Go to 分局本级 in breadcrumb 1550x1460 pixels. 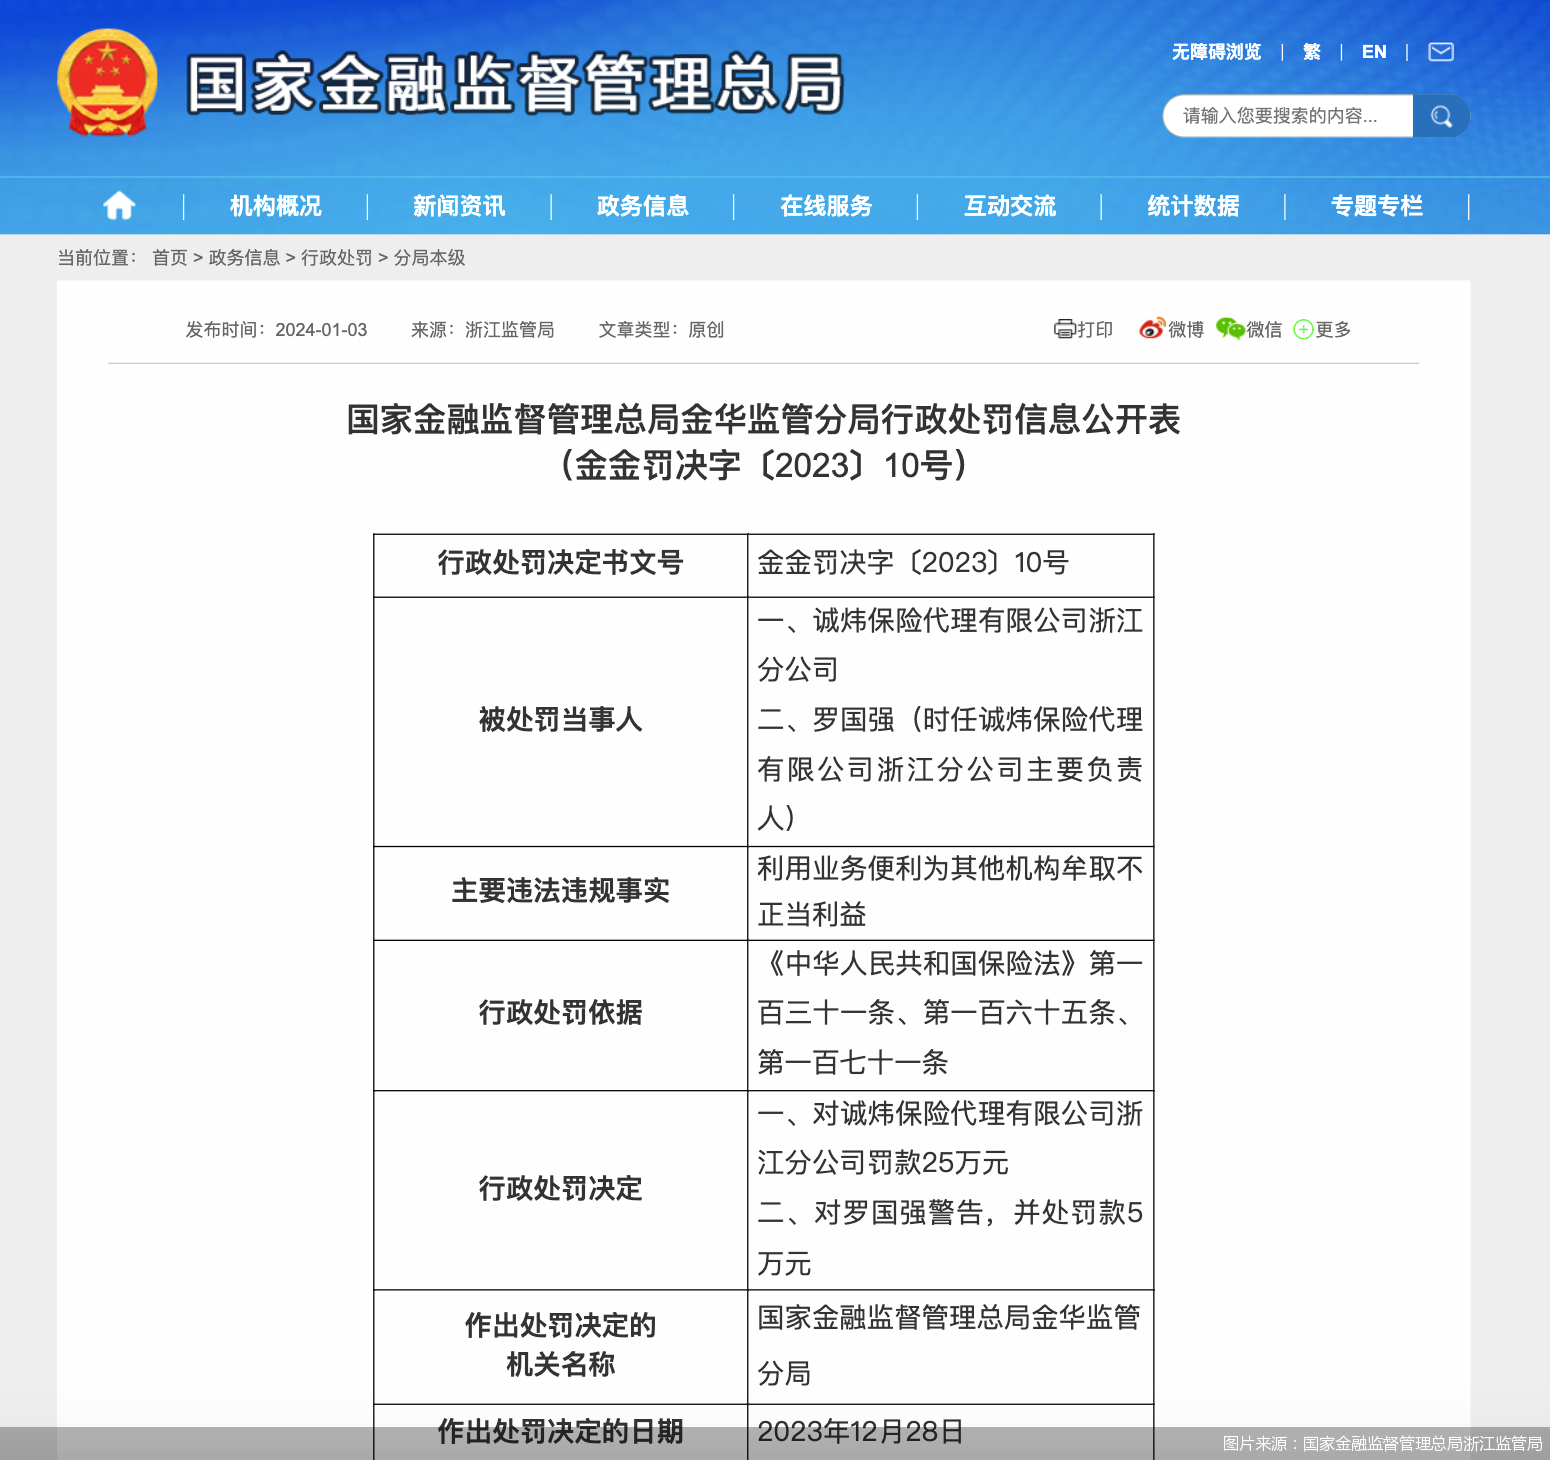(x=430, y=258)
